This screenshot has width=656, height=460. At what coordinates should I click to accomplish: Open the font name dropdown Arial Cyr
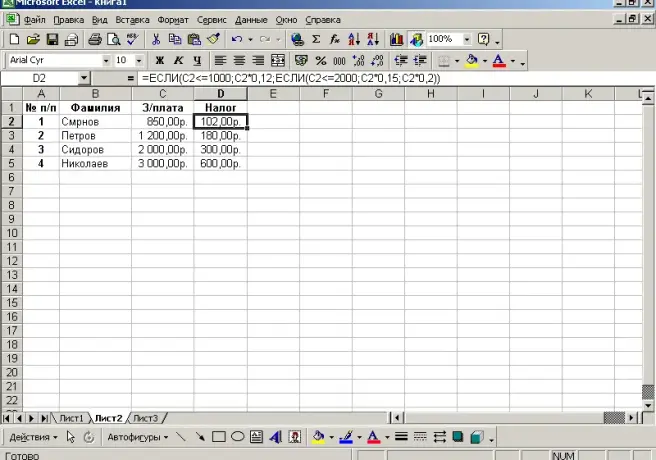[x=103, y=60]
